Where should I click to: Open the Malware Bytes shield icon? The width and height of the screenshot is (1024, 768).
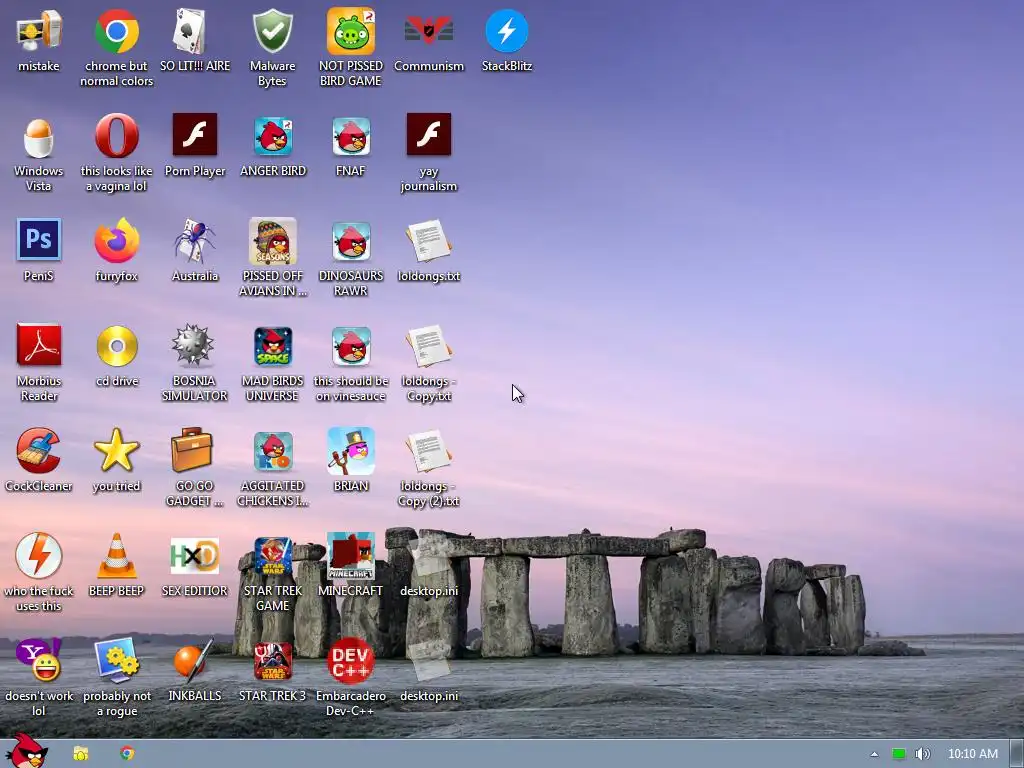tap(272, 48)
